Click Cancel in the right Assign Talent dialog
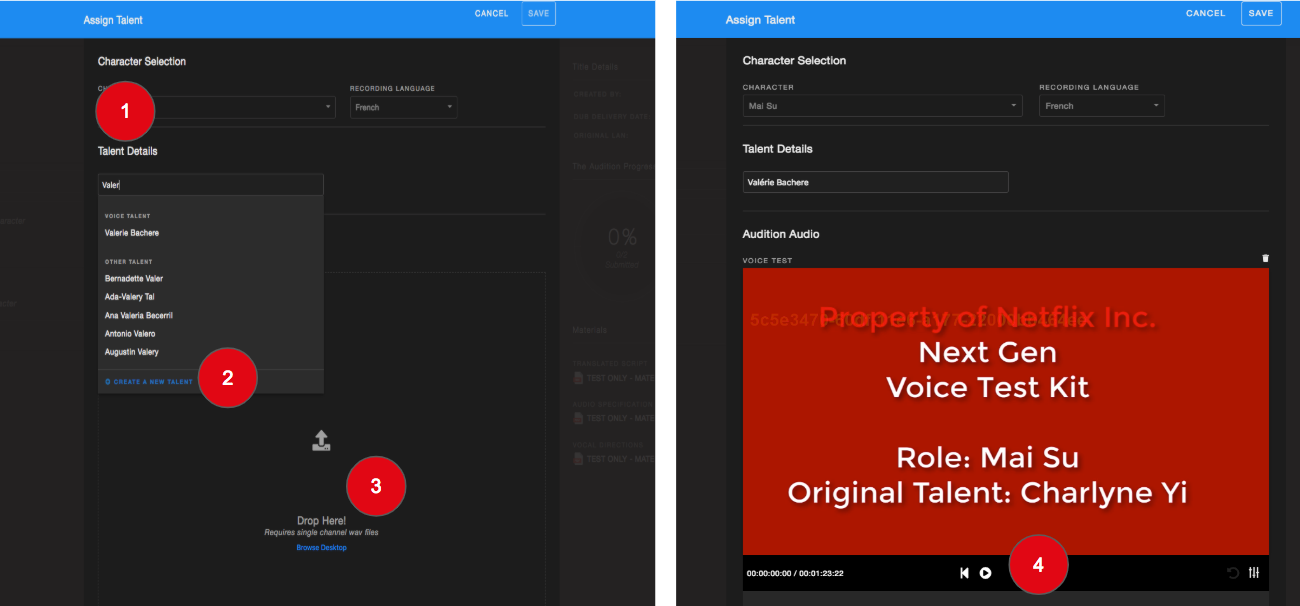Screen dimensions: 1300x606 tap(1206, 14)
